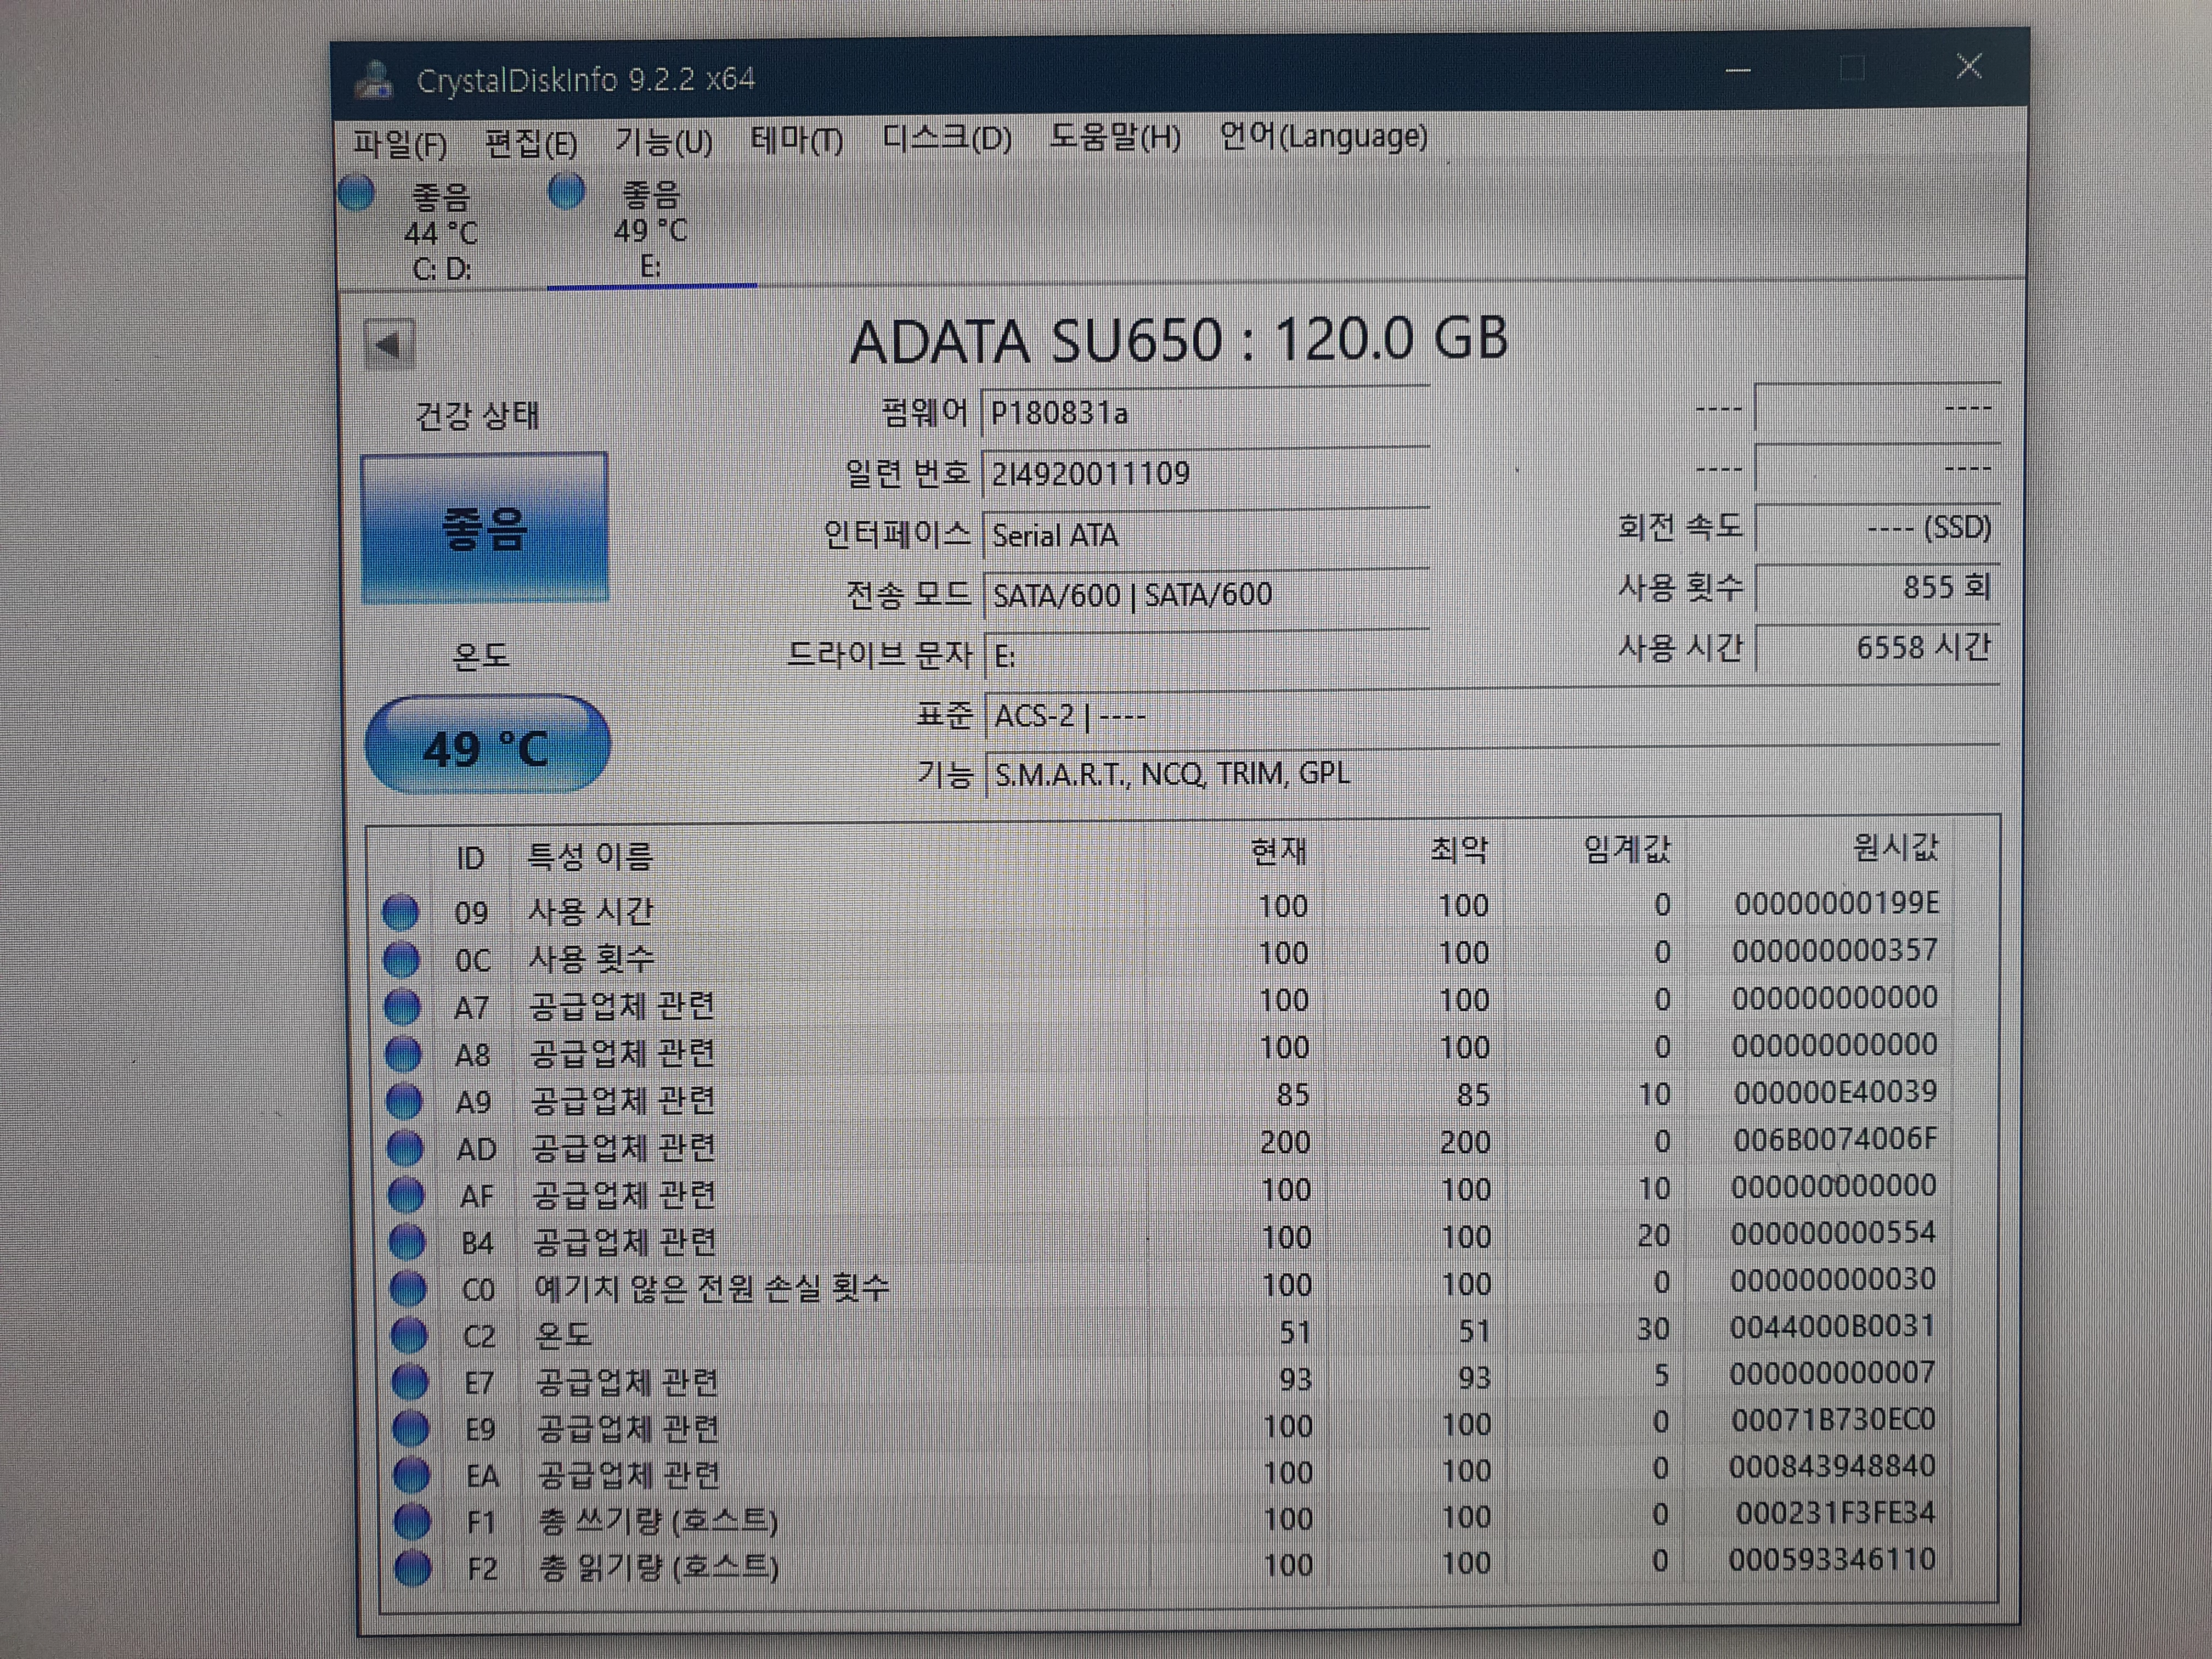Click the status dot of row AF
Image resolution: width=2212 pixels, height=1659 pixels.
406,1194
